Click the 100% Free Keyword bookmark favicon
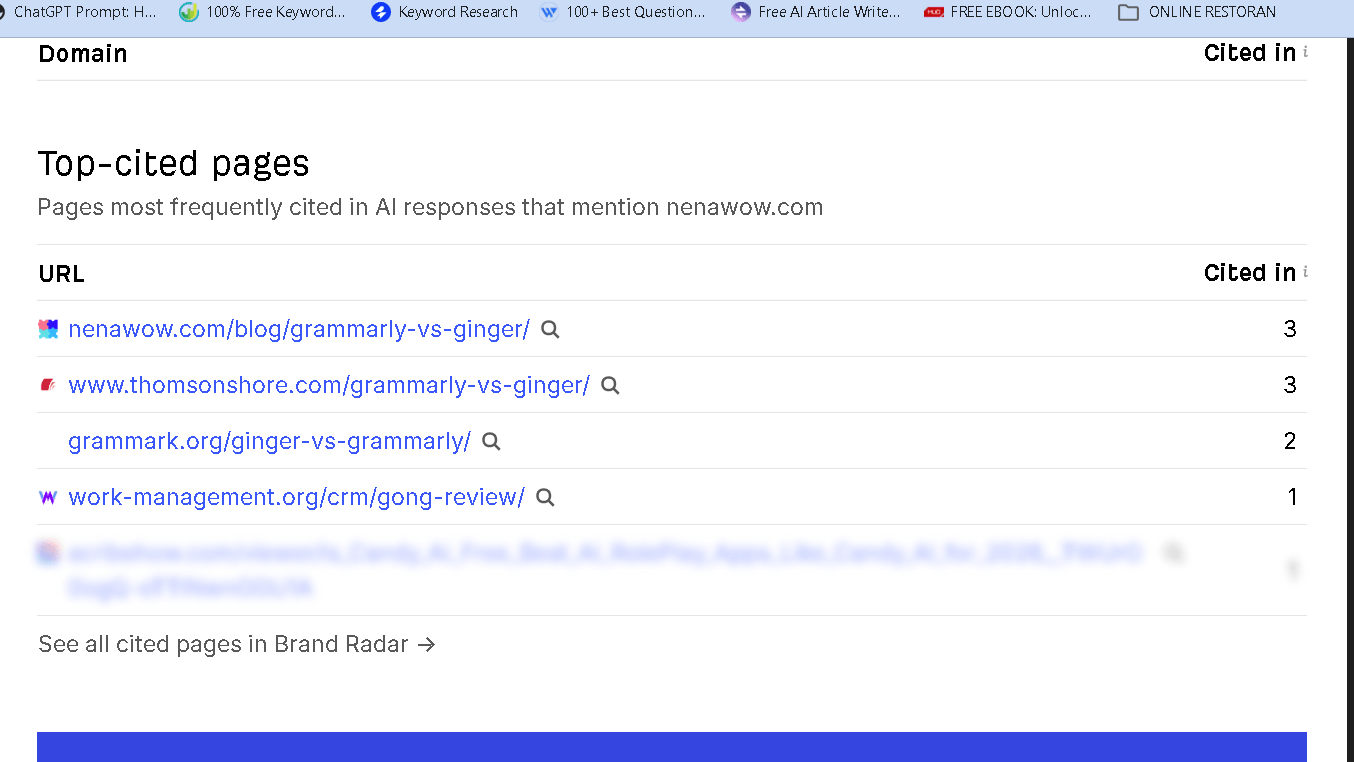Viewport: 1354px width, 762px height. pos(188,12)
